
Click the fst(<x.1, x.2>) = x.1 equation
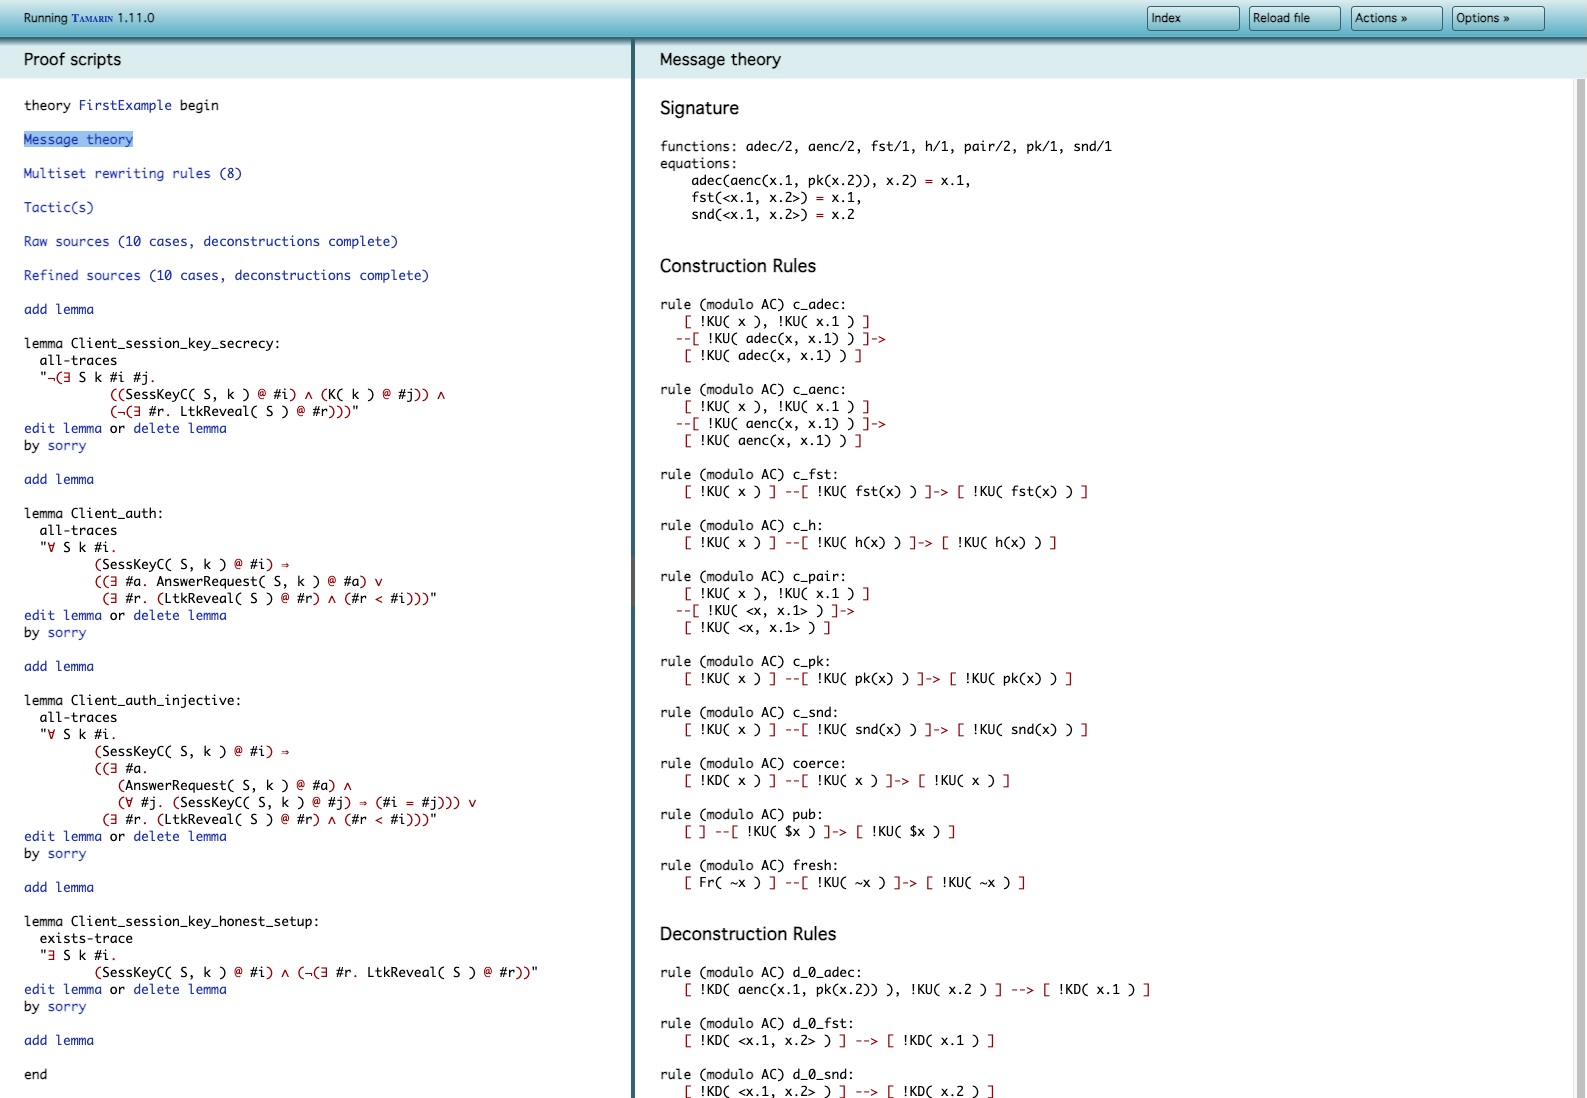click(x=776, y=197)
